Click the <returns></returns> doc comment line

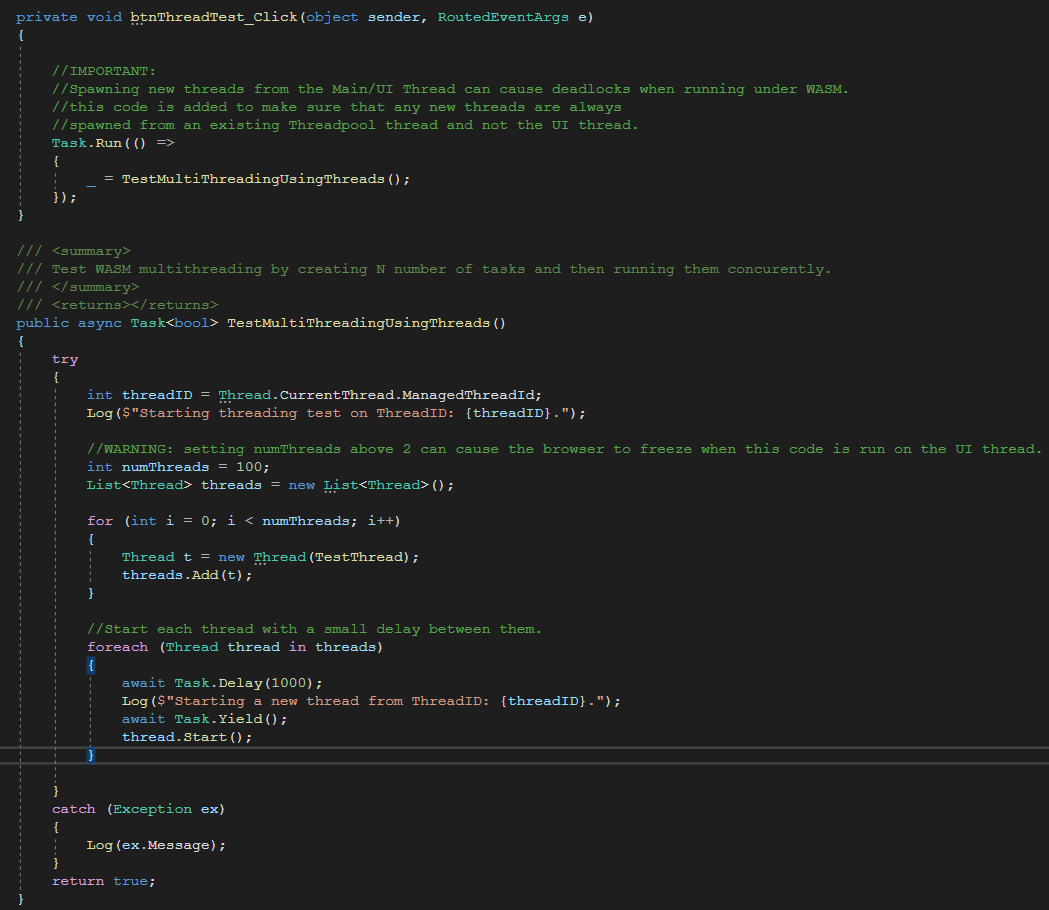coord(118,305)
